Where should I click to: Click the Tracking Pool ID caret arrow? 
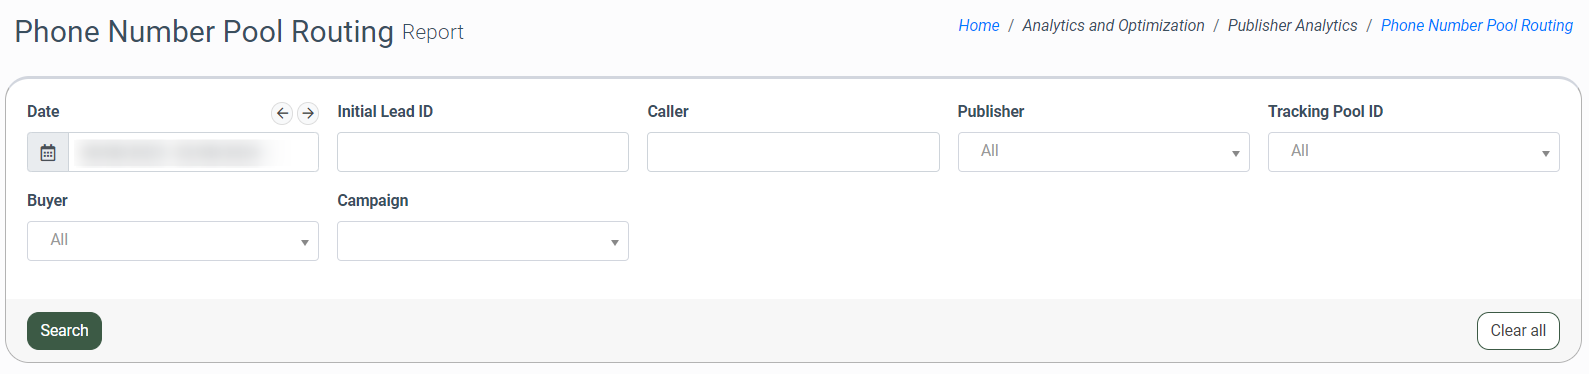[x=1546, y=154]
